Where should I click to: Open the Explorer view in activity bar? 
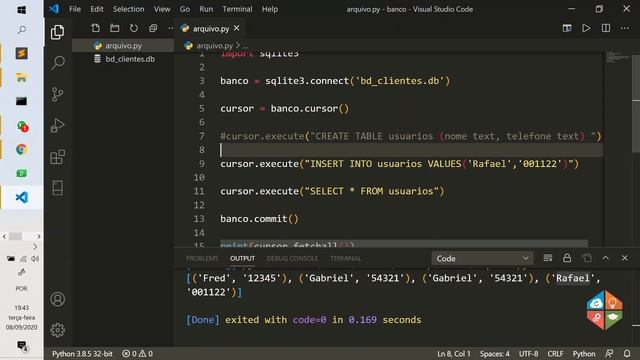click(x=58, y=32)
